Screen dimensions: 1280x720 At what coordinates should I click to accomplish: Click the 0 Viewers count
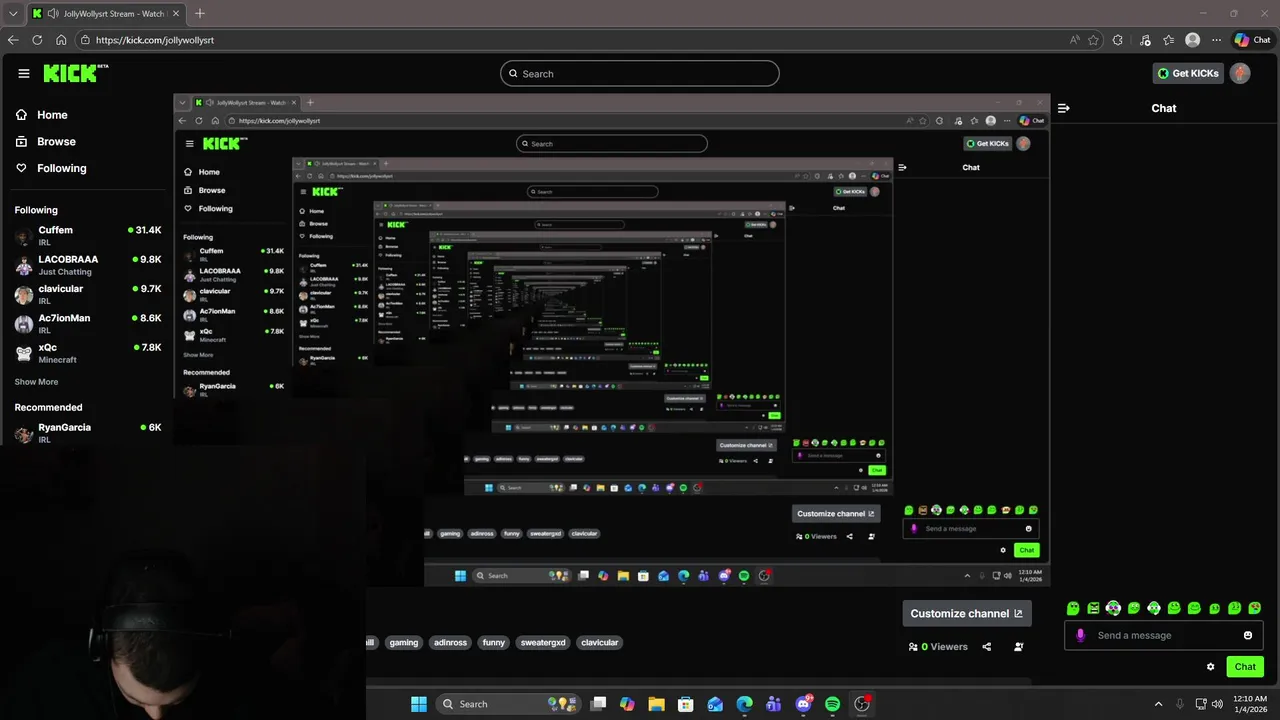tap(938, 647)
